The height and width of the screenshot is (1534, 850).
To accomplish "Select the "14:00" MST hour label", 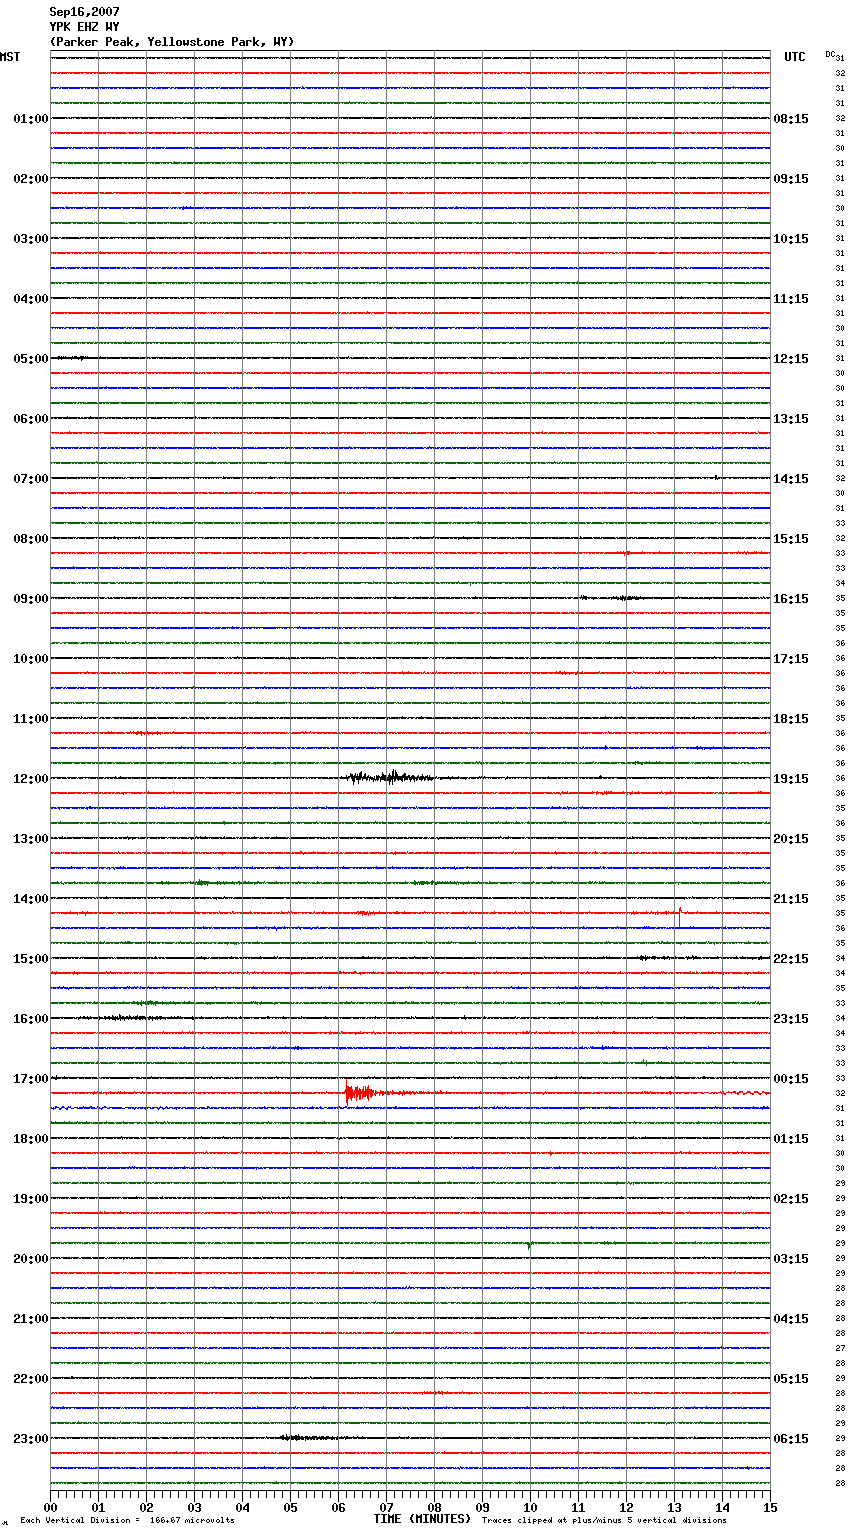I will [x=31, y=899].
